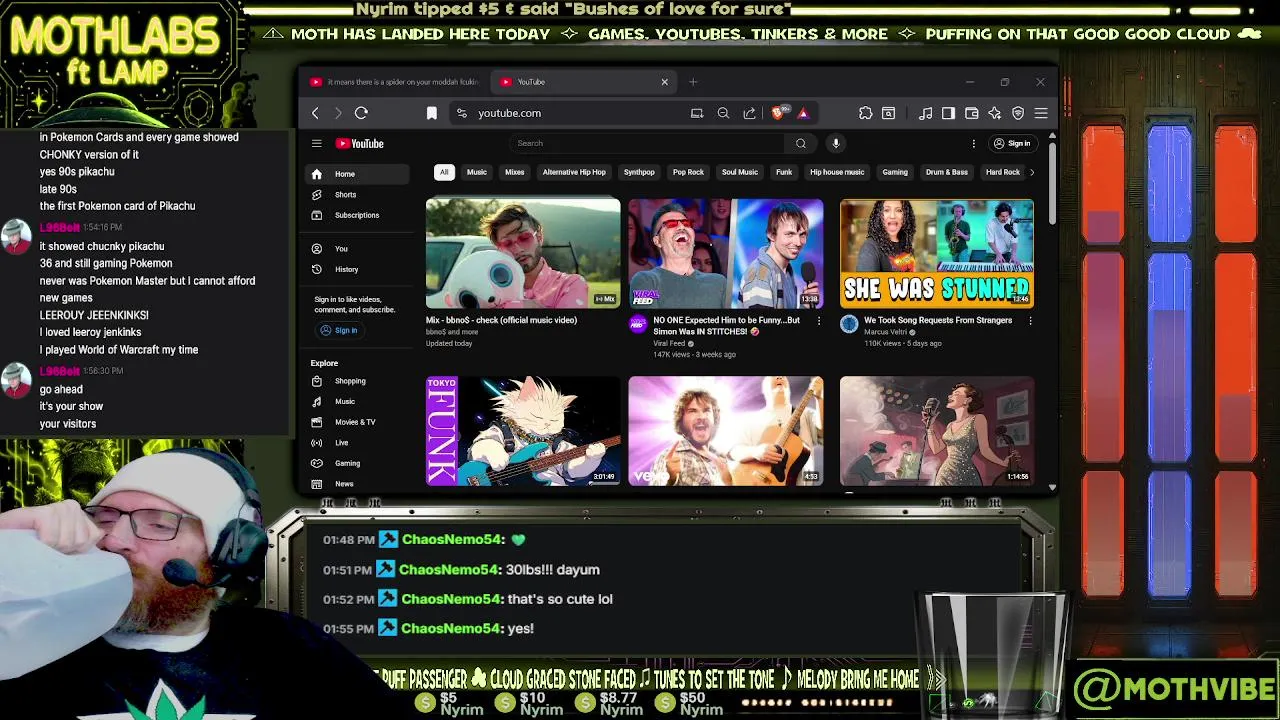The width and height of the screenshot is (1280, 720).
Task: Open History in the sidebar
Action: pyautogui.click(x=357, y=269)
